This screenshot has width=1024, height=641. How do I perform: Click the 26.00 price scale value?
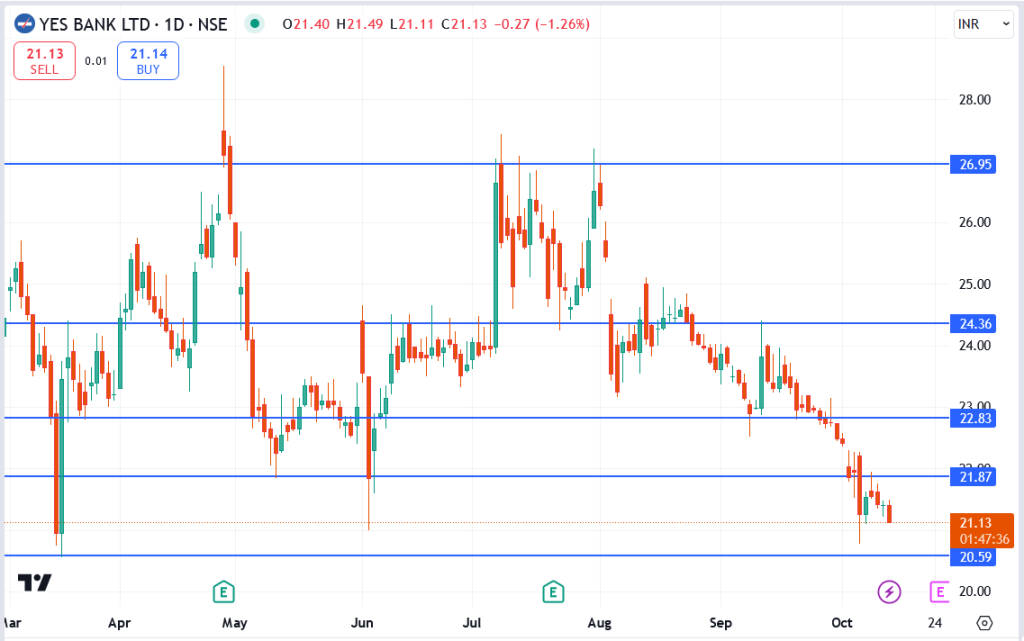(x=974, y=223)
